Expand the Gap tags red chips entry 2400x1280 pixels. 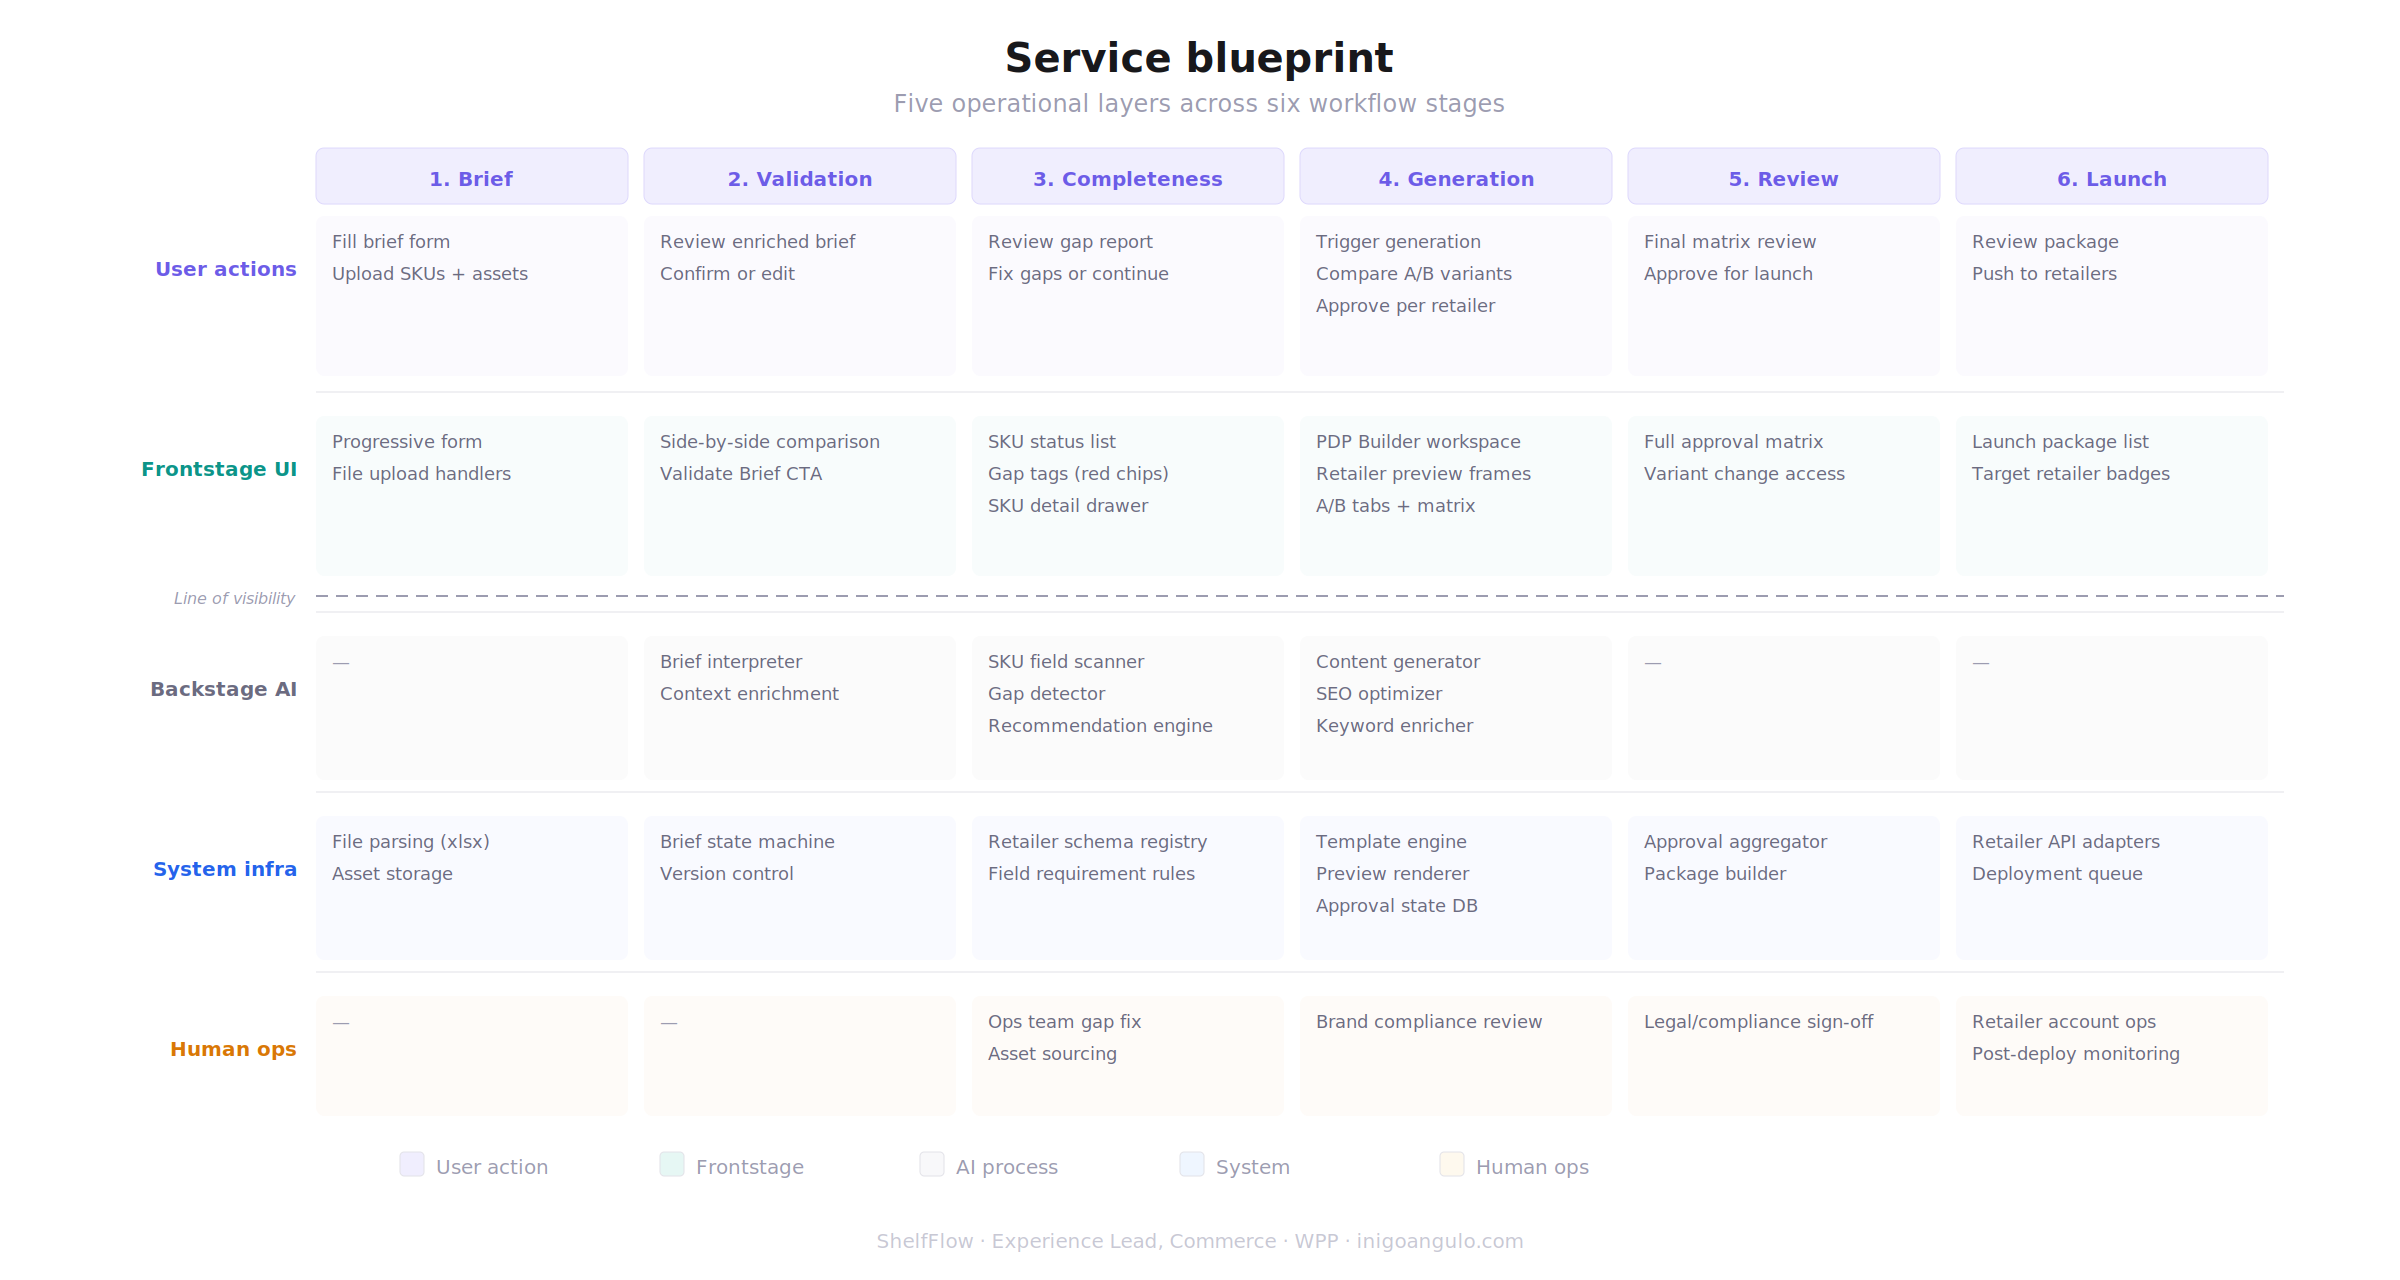1077,473
